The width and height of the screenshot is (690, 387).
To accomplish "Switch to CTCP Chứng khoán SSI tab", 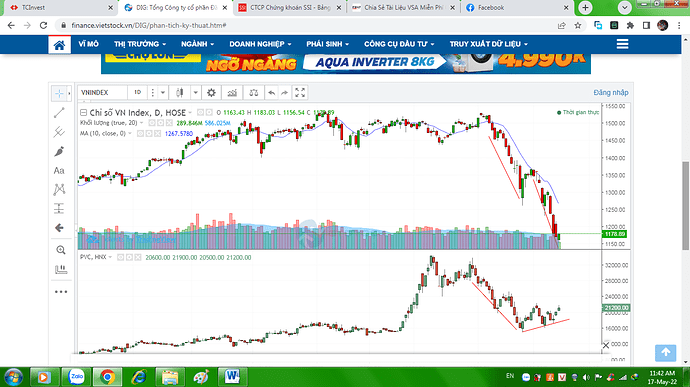I will (290, 7).
